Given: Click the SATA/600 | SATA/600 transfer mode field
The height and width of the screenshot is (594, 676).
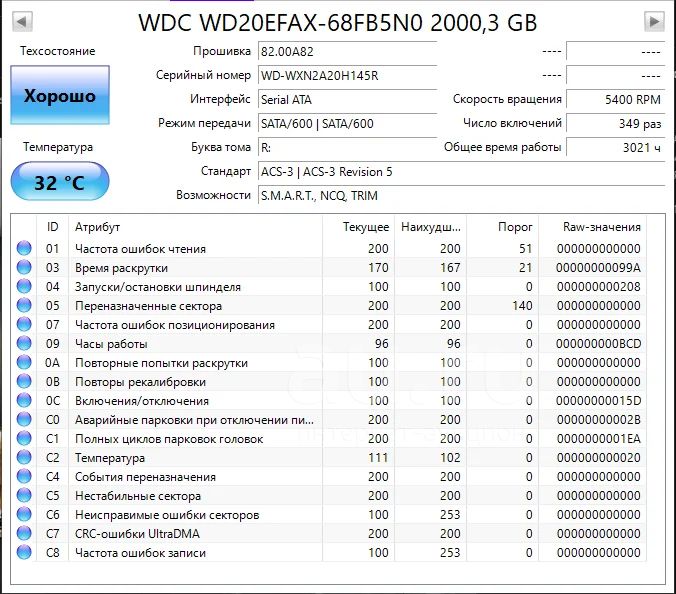Looking at the screenshot, I should click(347, 124).
